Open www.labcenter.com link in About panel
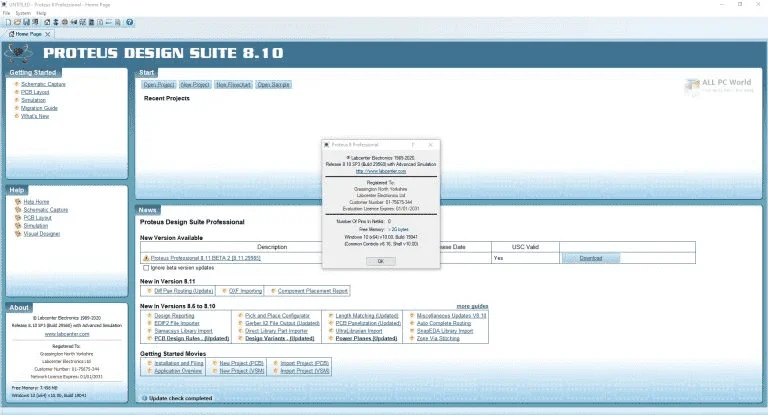768x415 pixels. click(x=67, y=334)
